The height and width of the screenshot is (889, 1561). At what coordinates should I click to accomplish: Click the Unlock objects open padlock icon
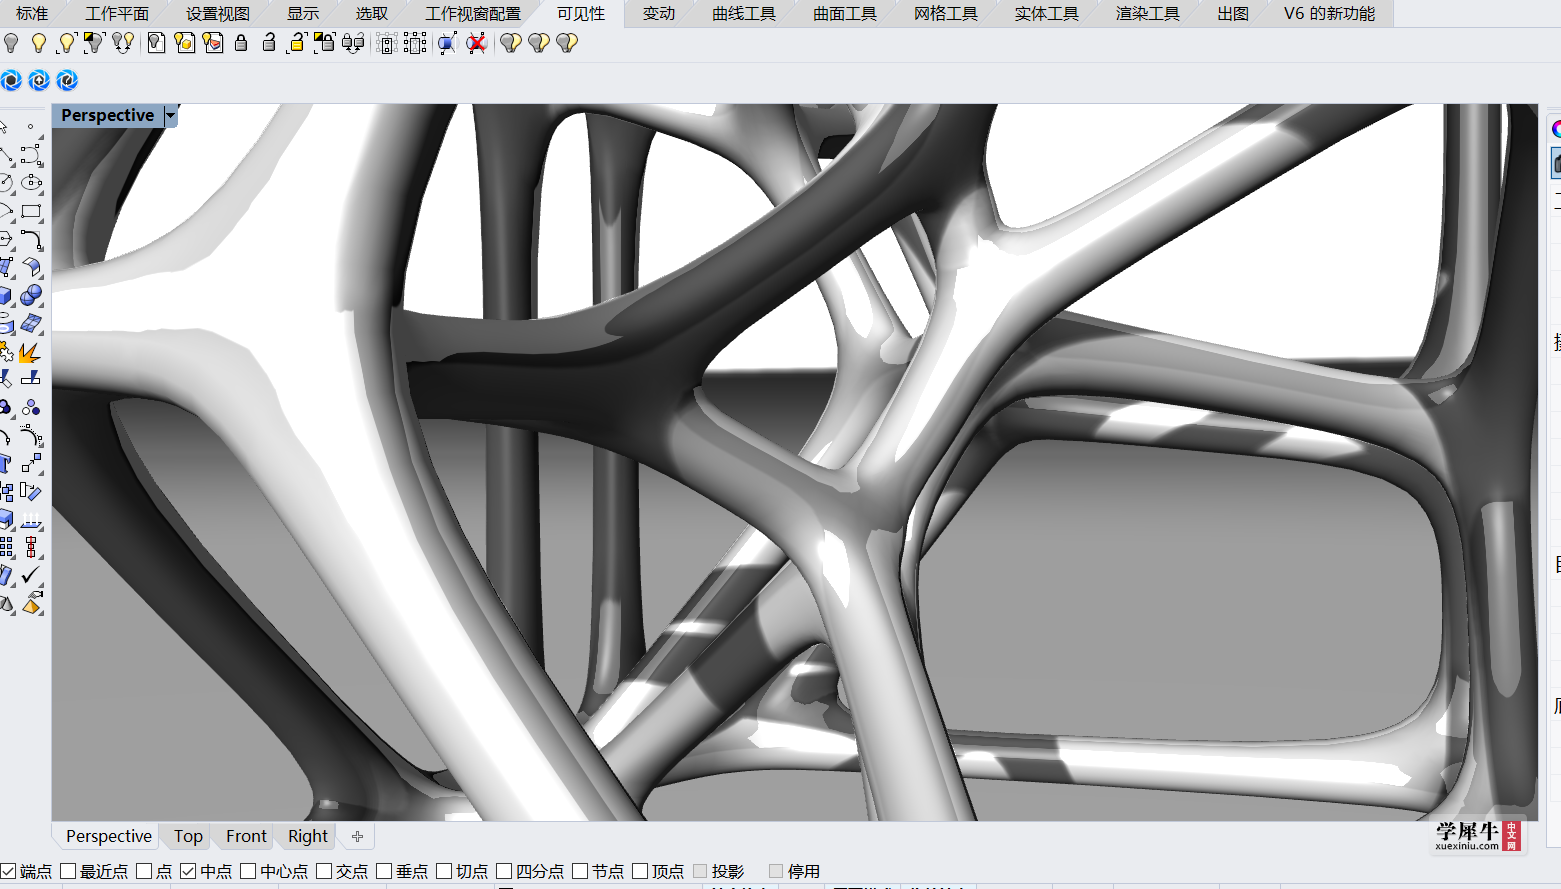(269, 43)
